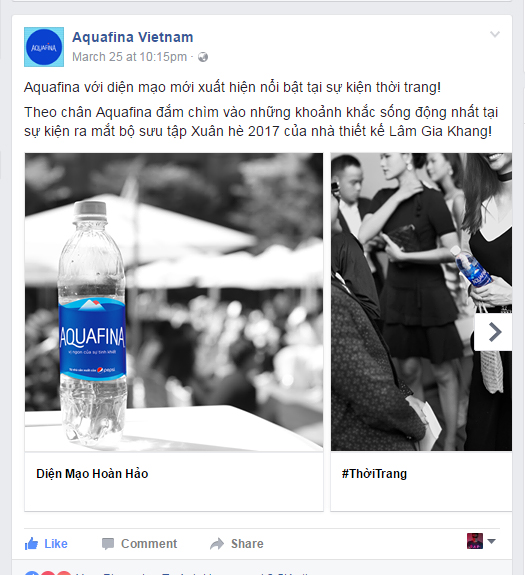525x575 pixels.
Task: Click the thumbs-up Like icon
Action: (x=31, y=543)
